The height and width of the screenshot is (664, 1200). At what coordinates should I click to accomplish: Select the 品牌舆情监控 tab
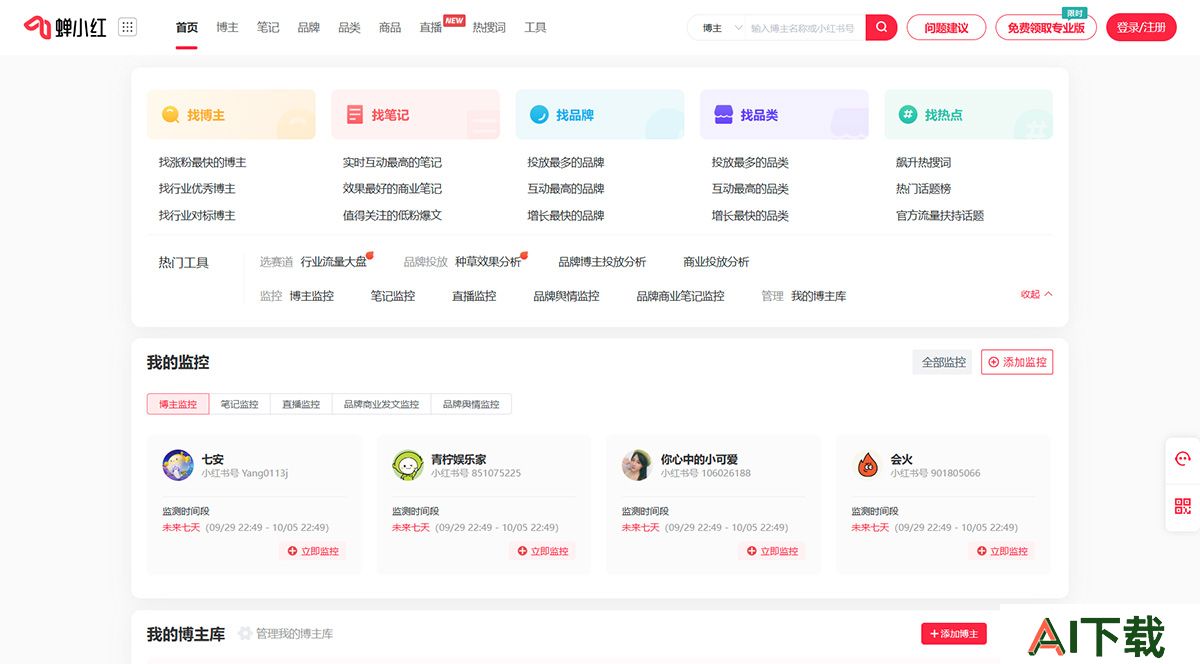coord(471,404)
